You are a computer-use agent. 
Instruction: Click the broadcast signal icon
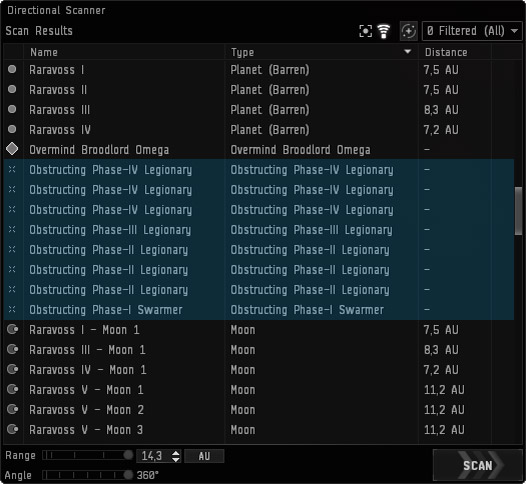383,31
